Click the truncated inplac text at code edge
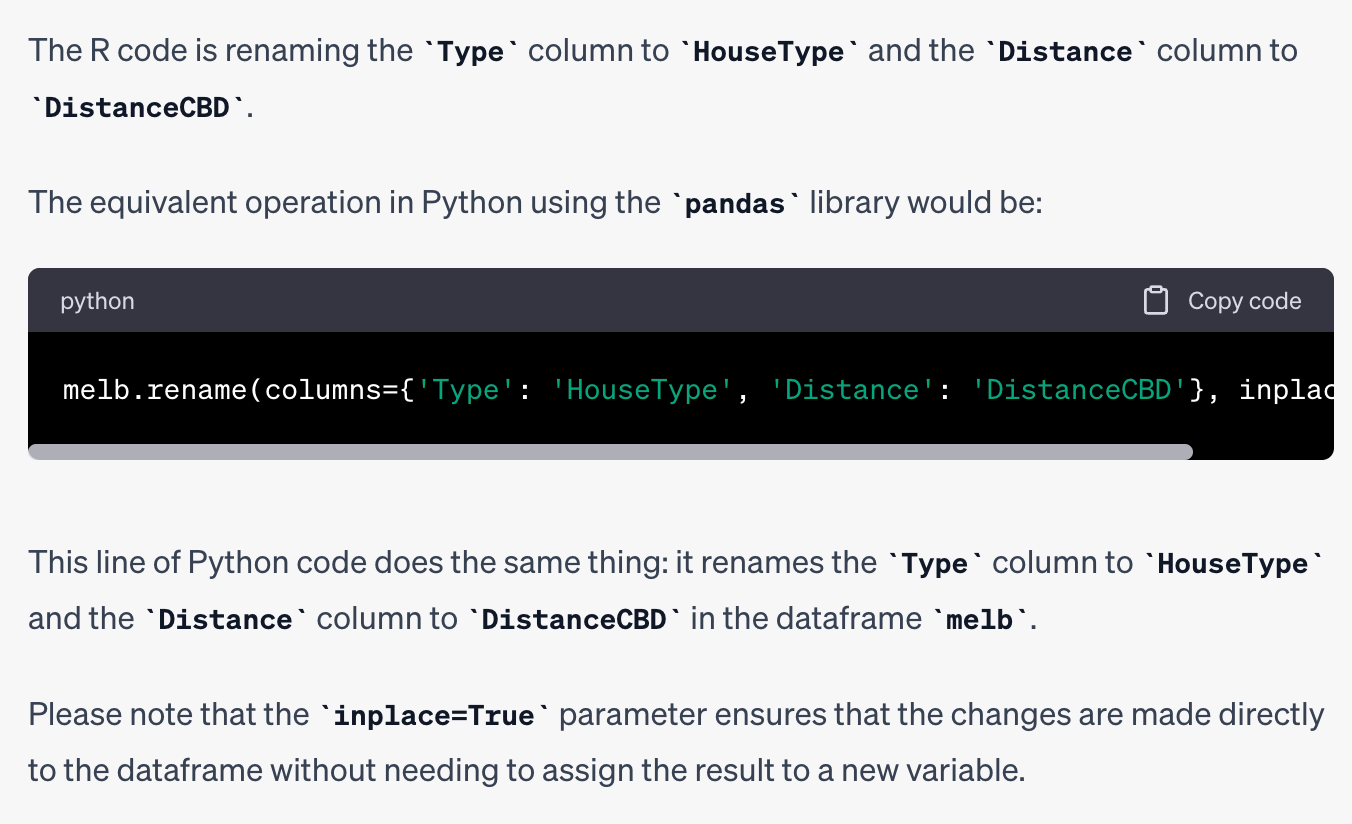Viewport: 1352px width, 824px height. [x=1285, y=389]
